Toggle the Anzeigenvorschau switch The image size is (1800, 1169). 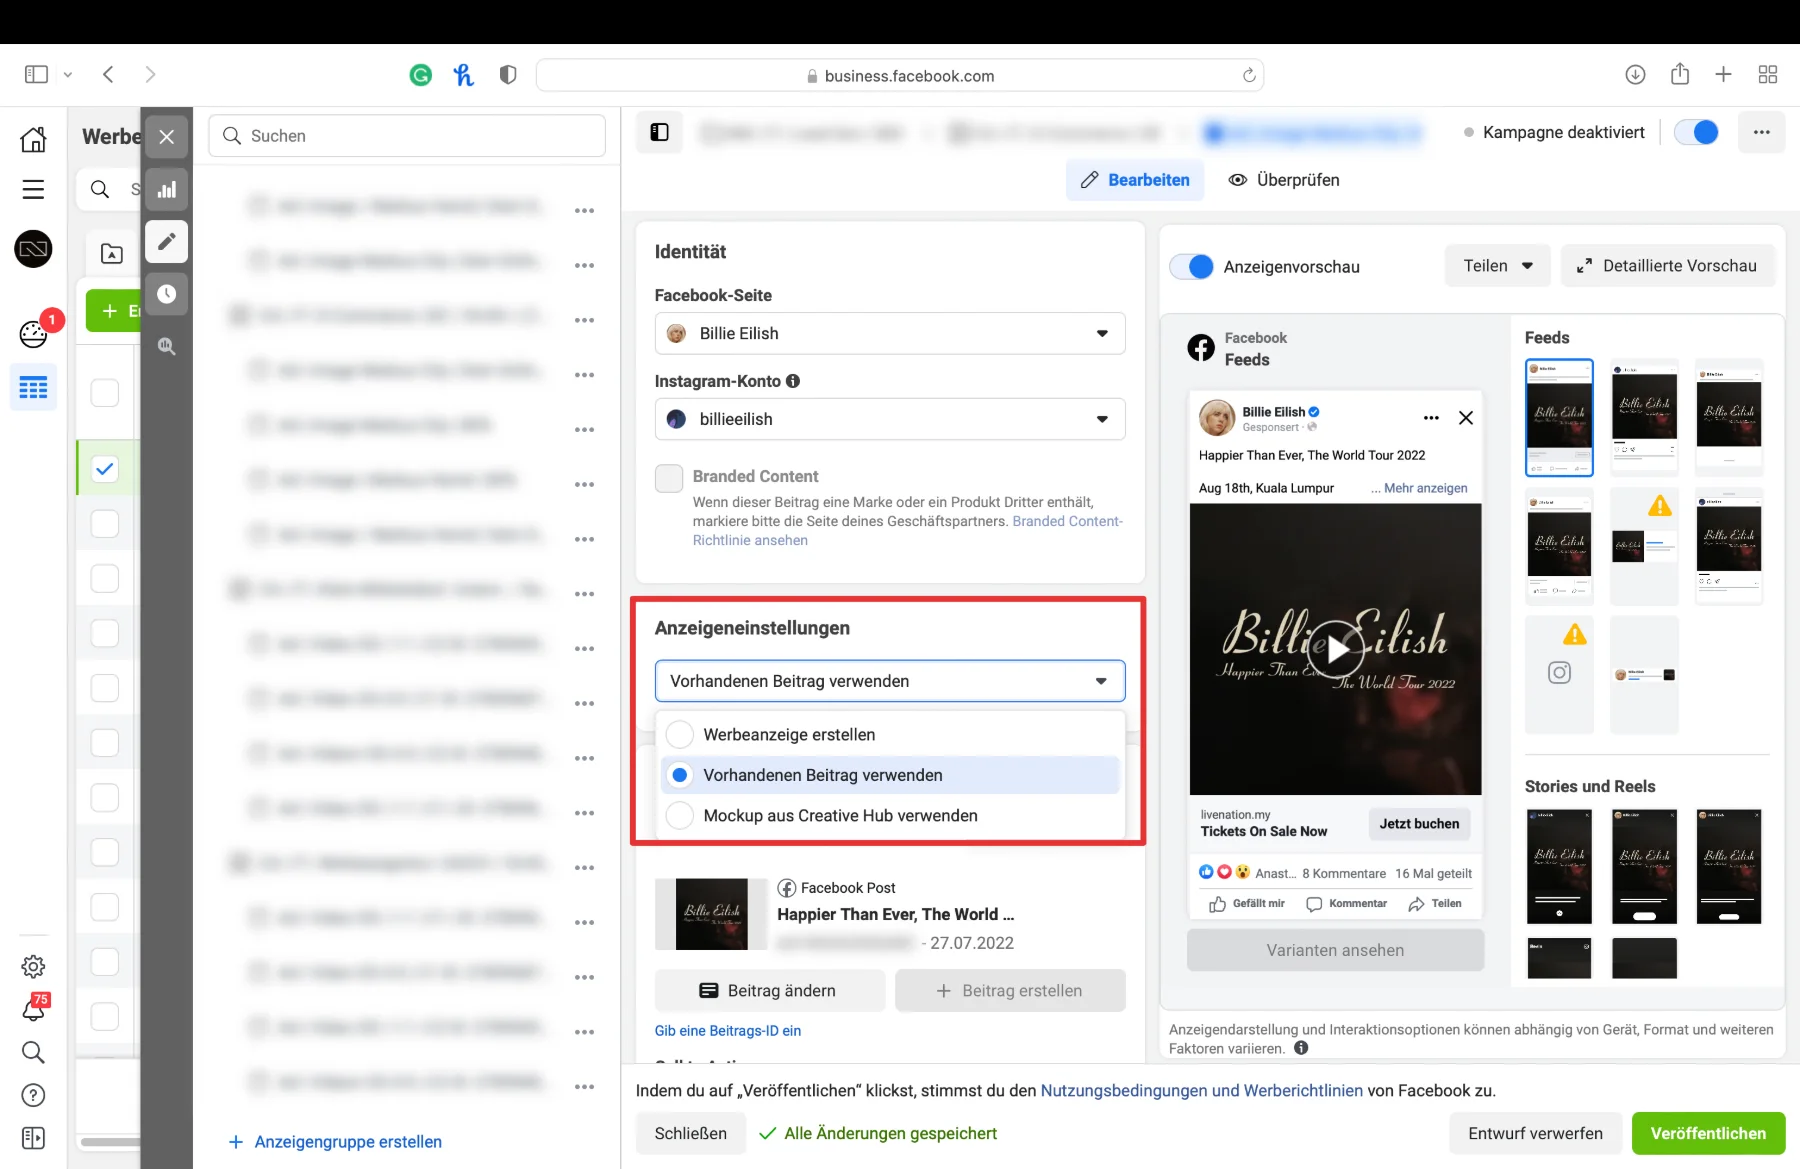pyautogui.click(x=1191, y=267)
